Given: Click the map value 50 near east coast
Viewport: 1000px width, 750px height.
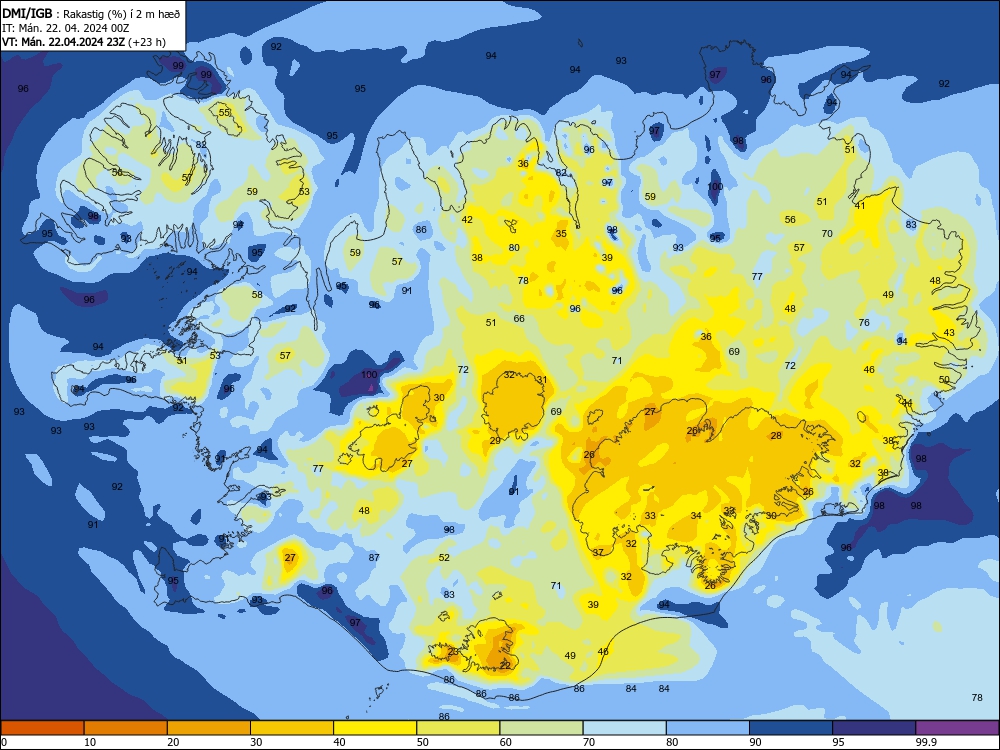Looking at the screenshot, I should (x=945, y=379).
